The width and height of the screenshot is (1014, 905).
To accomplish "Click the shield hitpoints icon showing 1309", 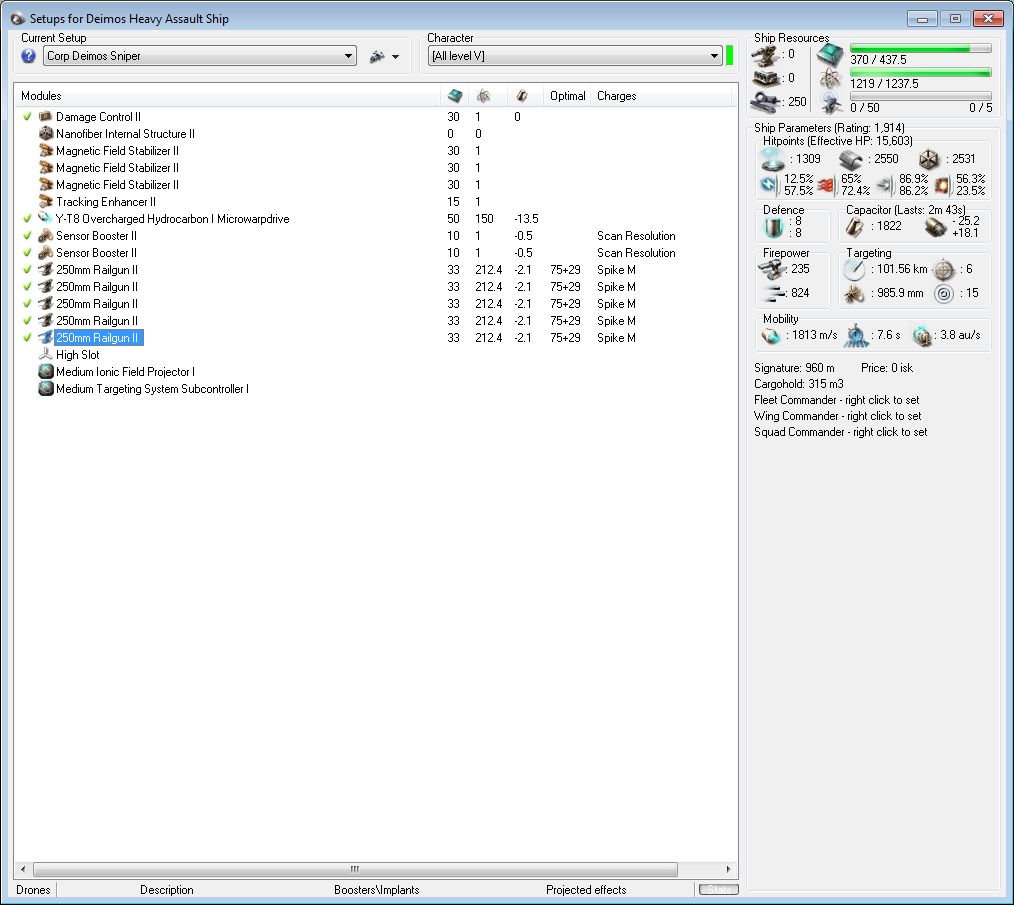I will (x=773, y=158).
